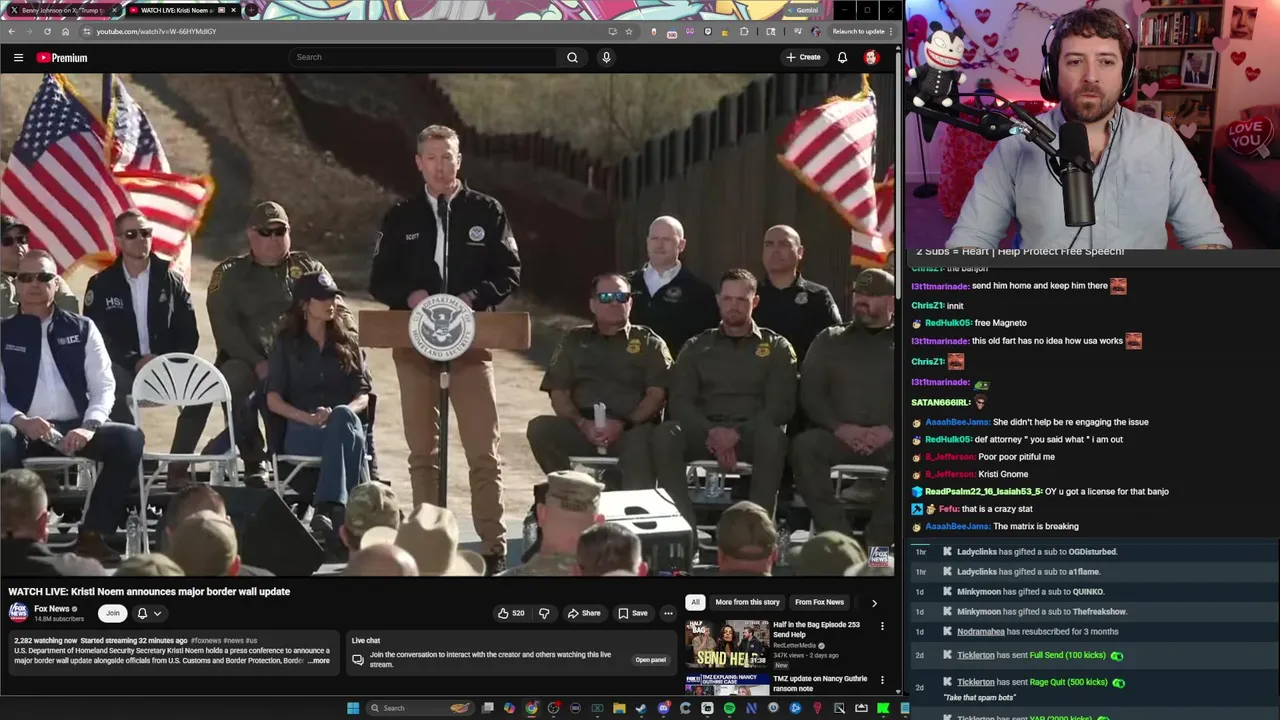The width and height of the screenshot is (1280, 720).
Task: Expand video description with ...more
Action: [x=318, y=661]
